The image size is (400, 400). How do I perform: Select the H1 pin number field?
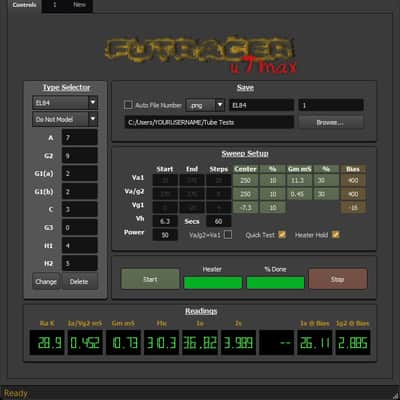pos(80,245)
